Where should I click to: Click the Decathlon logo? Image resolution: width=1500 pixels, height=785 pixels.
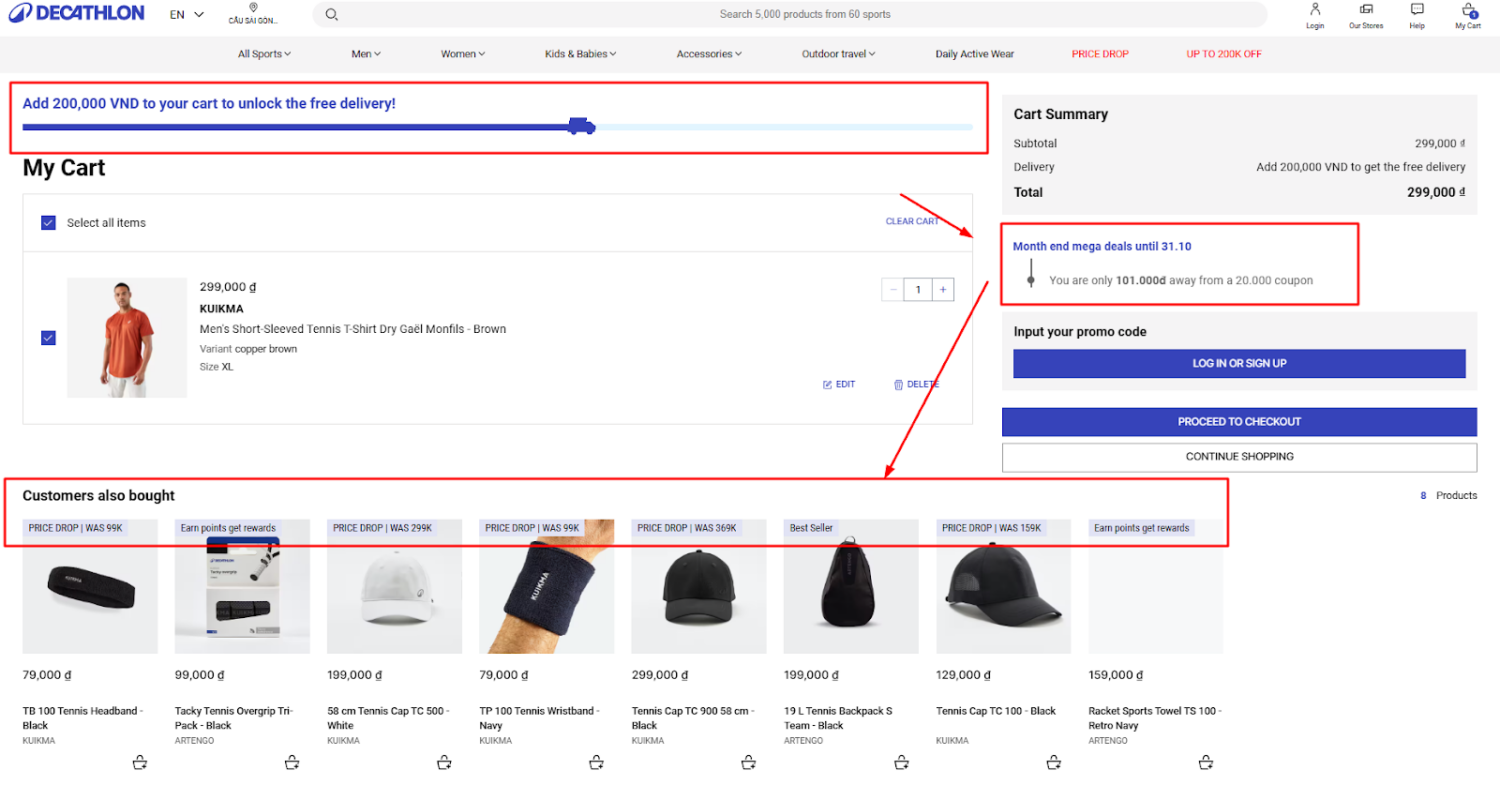click(76, 14)
